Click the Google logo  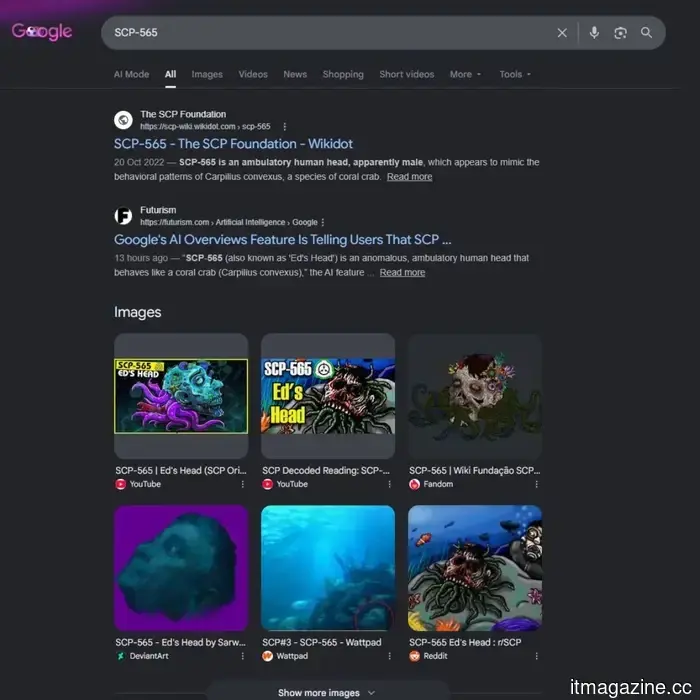tap(42, 32)
